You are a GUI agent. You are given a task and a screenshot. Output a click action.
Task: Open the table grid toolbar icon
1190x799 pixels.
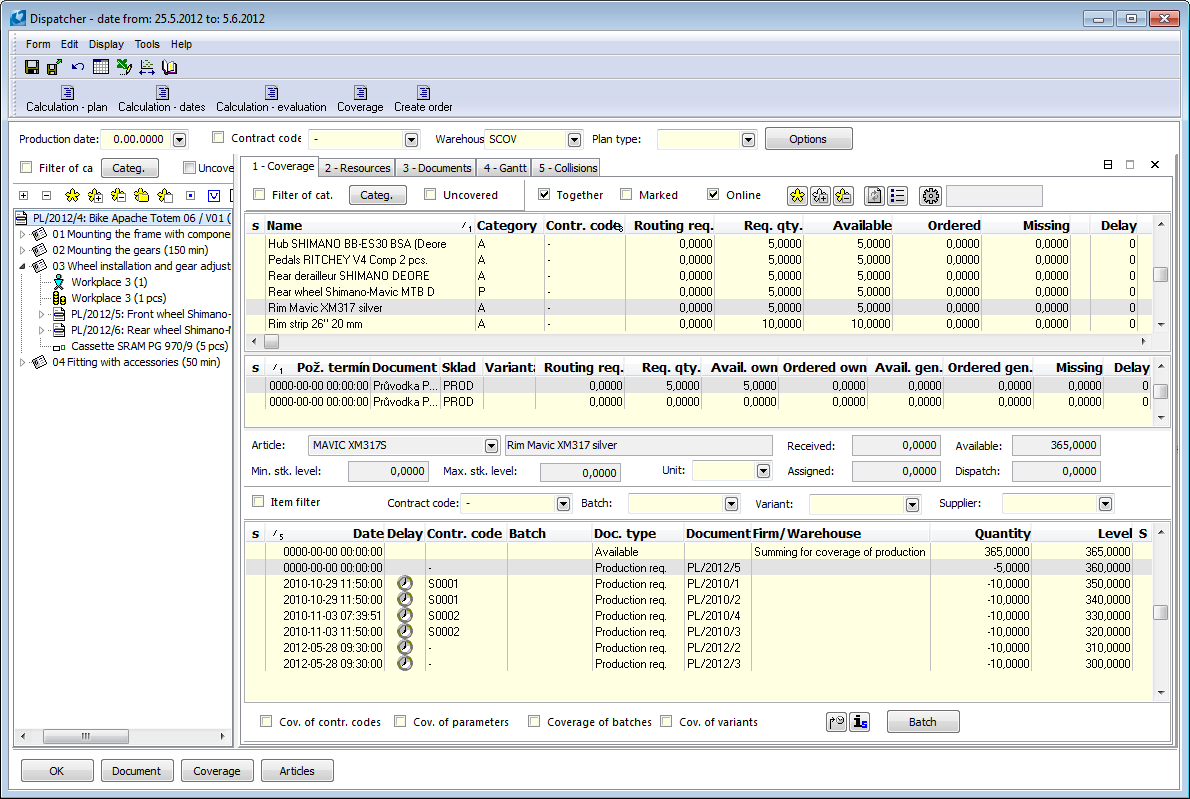pos(100,67)
